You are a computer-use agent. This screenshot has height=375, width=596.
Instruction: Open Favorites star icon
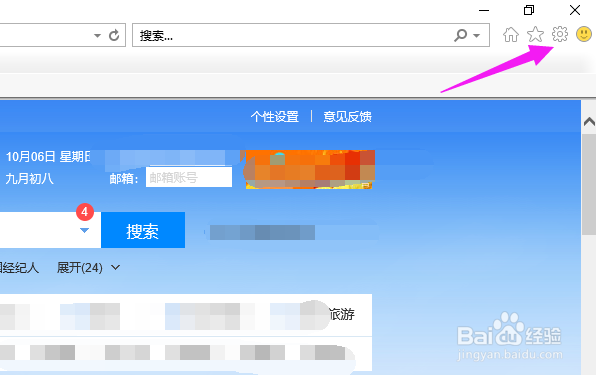pos(535,35)
